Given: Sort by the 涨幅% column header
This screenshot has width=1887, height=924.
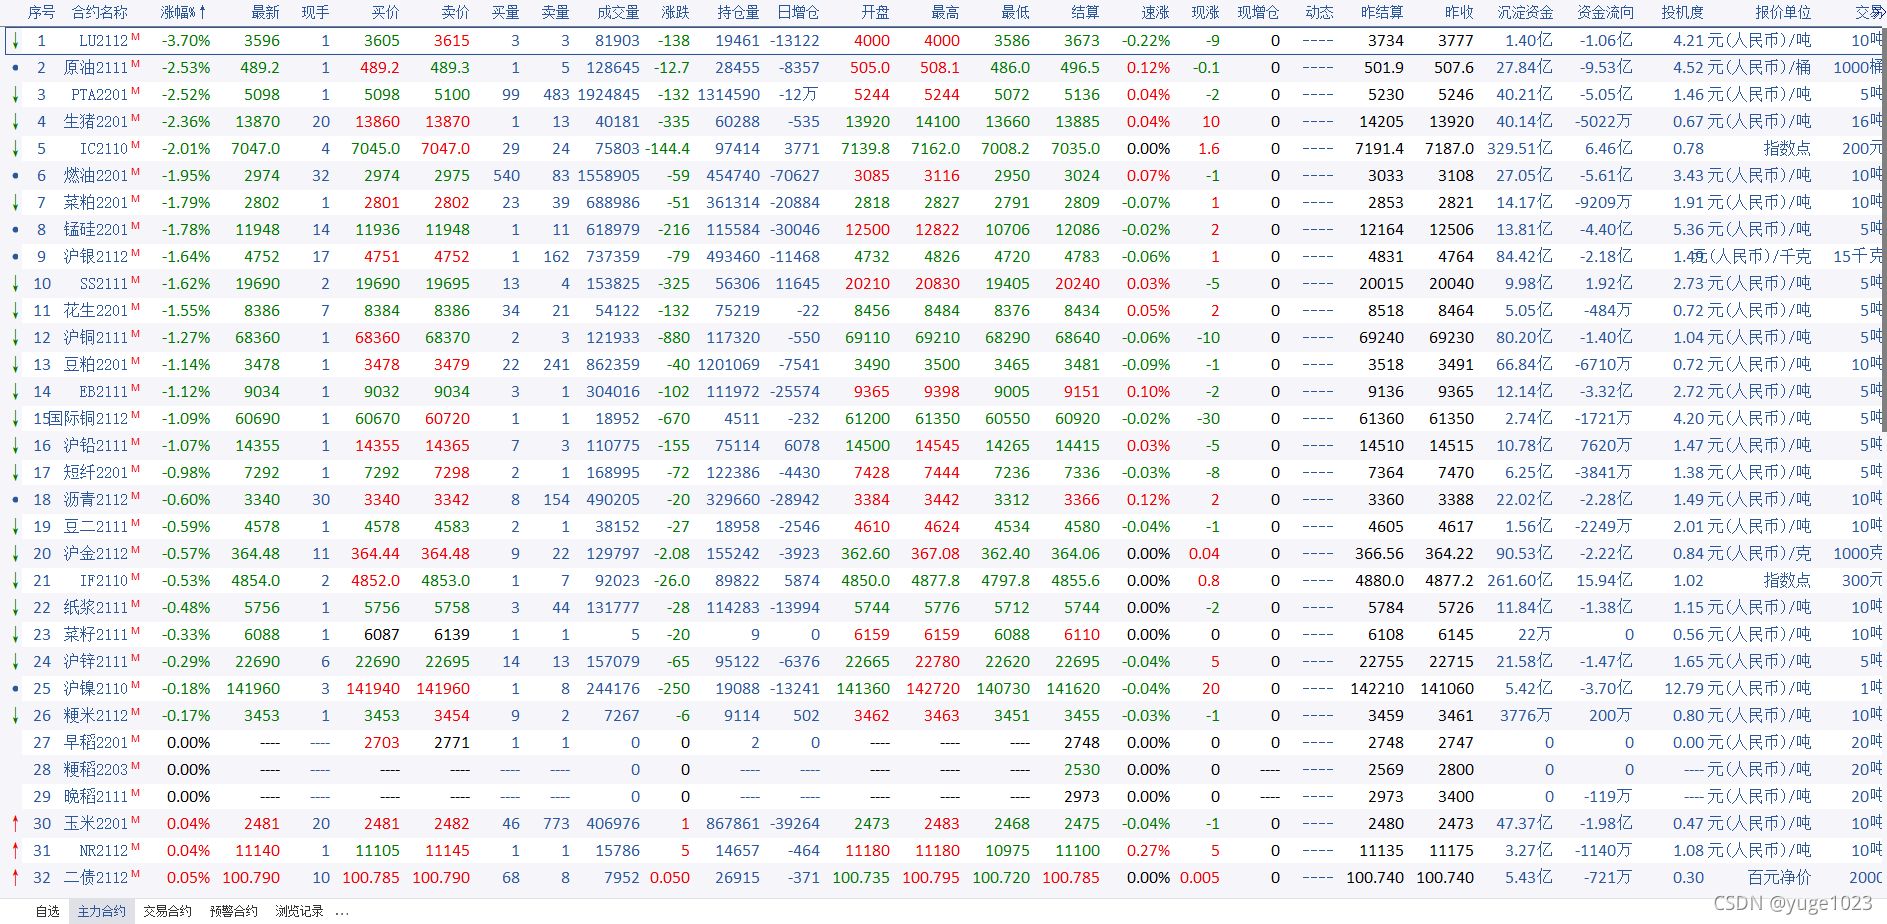Looking at the screenshot, I should 183,12.
